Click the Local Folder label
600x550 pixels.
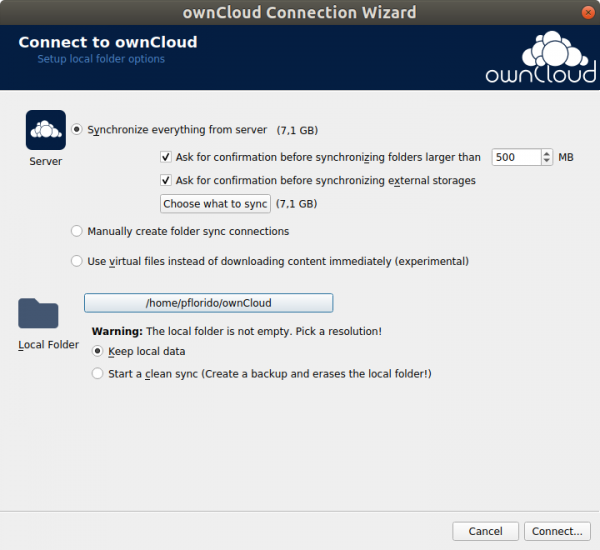[x=48, y=345]
